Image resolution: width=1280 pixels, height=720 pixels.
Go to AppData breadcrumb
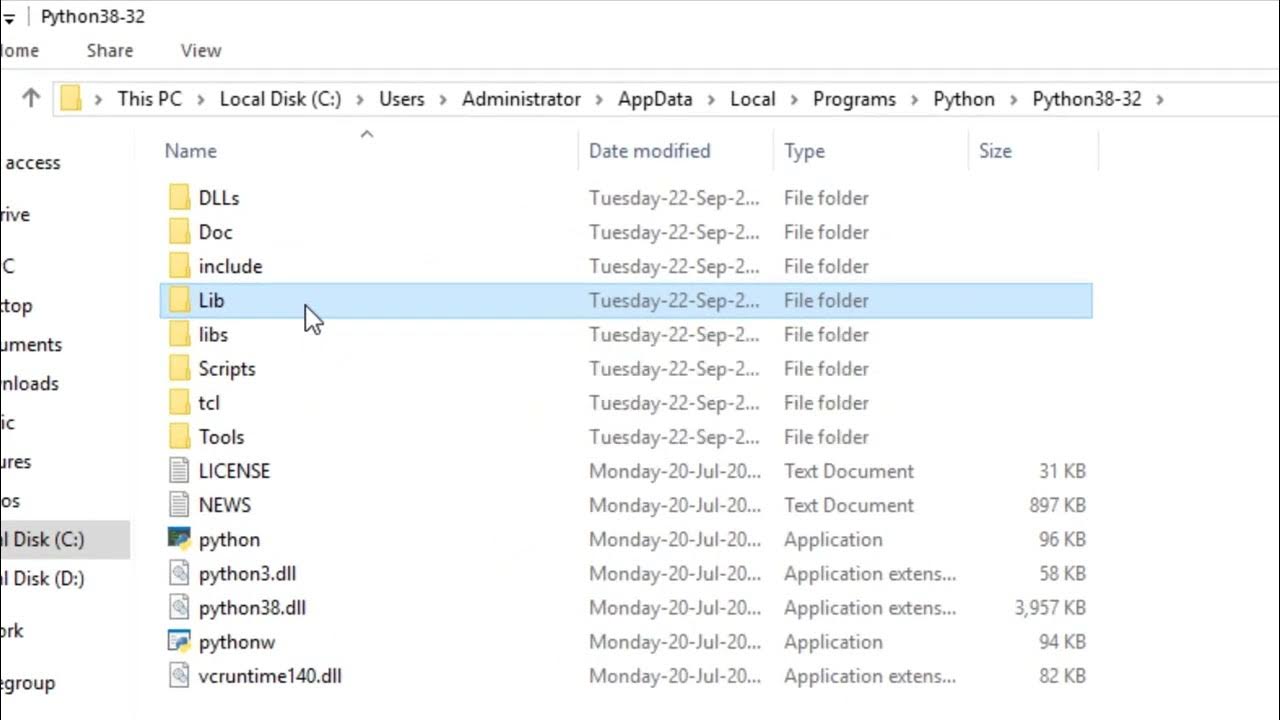click(x=655, y=99)
